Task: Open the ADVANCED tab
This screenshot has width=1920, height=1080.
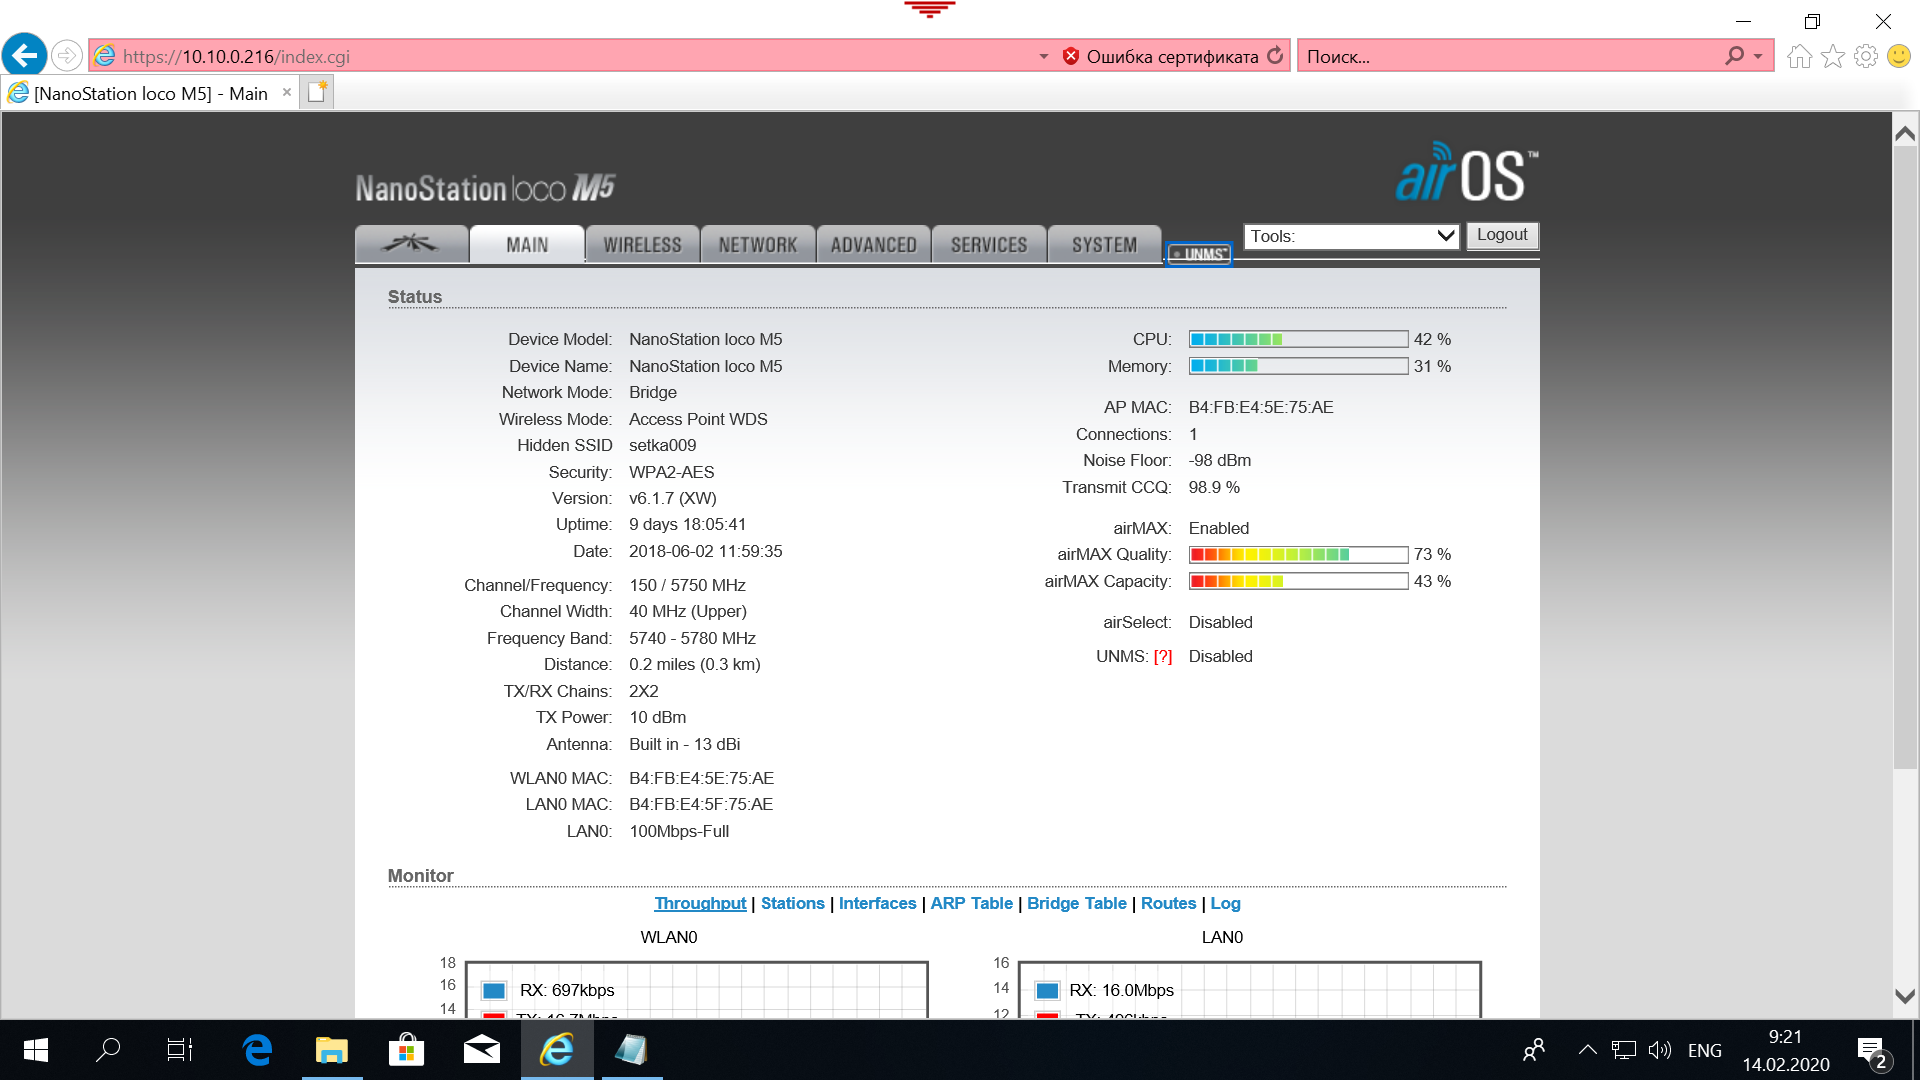Action: coord(873,244)
